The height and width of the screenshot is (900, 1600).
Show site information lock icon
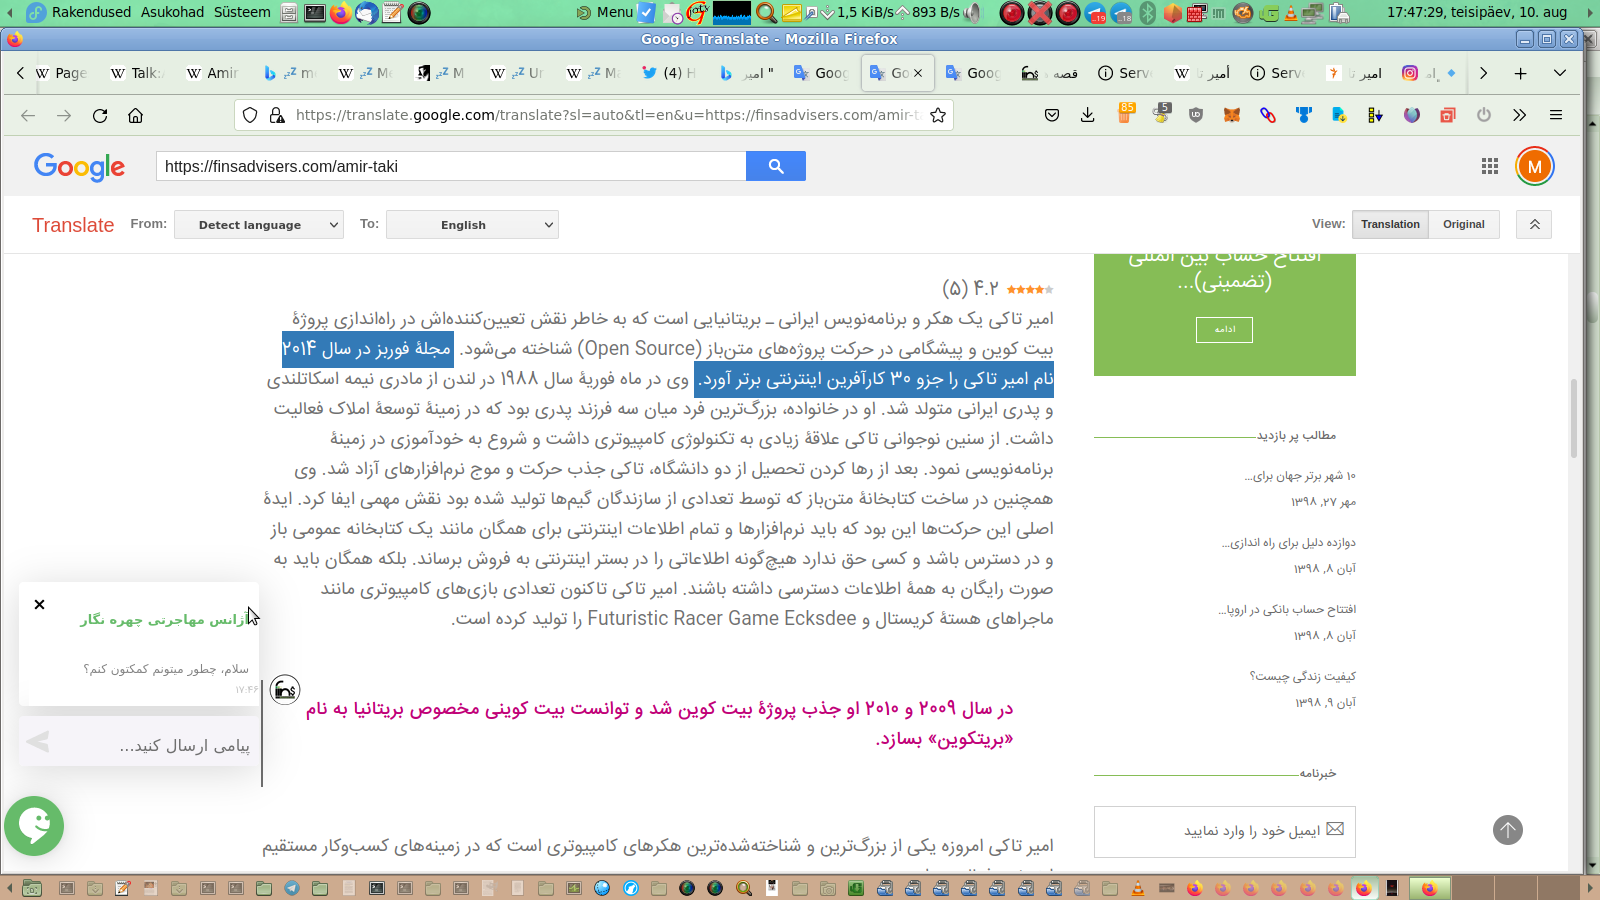click(x=278, y=115)
